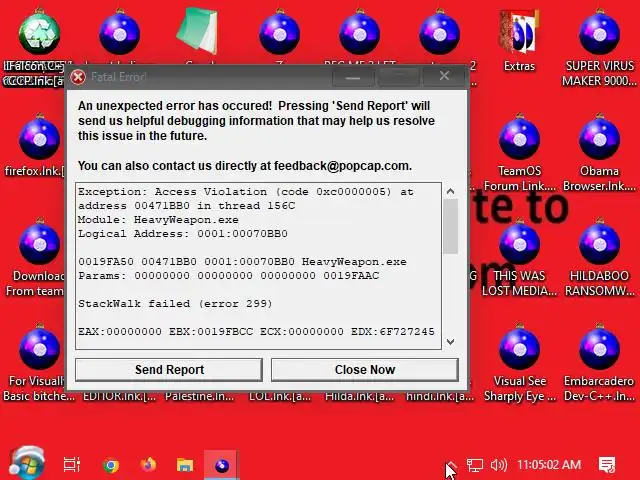Click the scrollbar thumb in the error details box
Image resolution: width=640 pixels, height=480 pixels.
(x=450, y=226)
